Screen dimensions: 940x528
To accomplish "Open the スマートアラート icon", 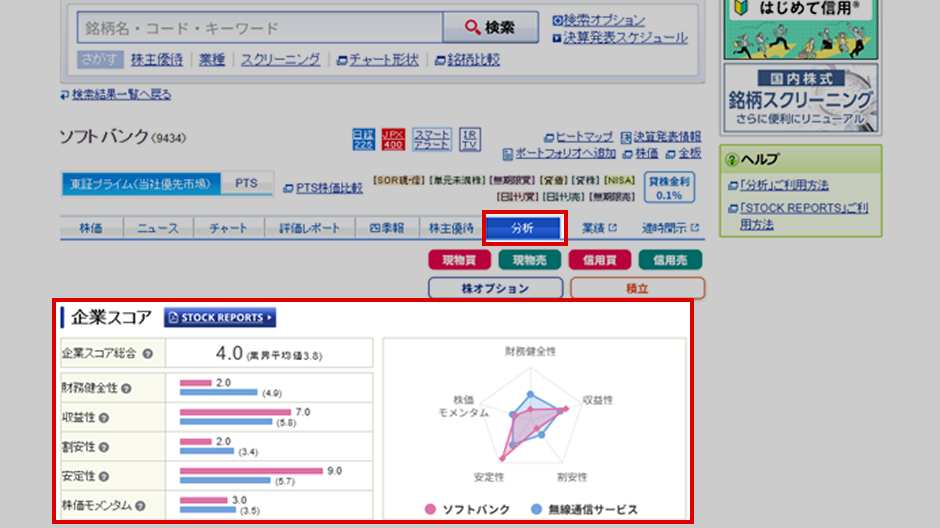I will [432, 139].
